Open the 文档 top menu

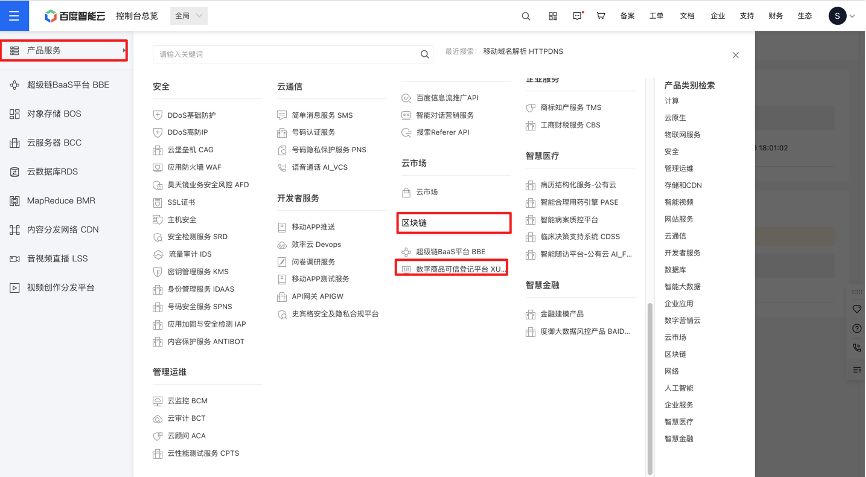pyautogui.click(x=687, y=16)
